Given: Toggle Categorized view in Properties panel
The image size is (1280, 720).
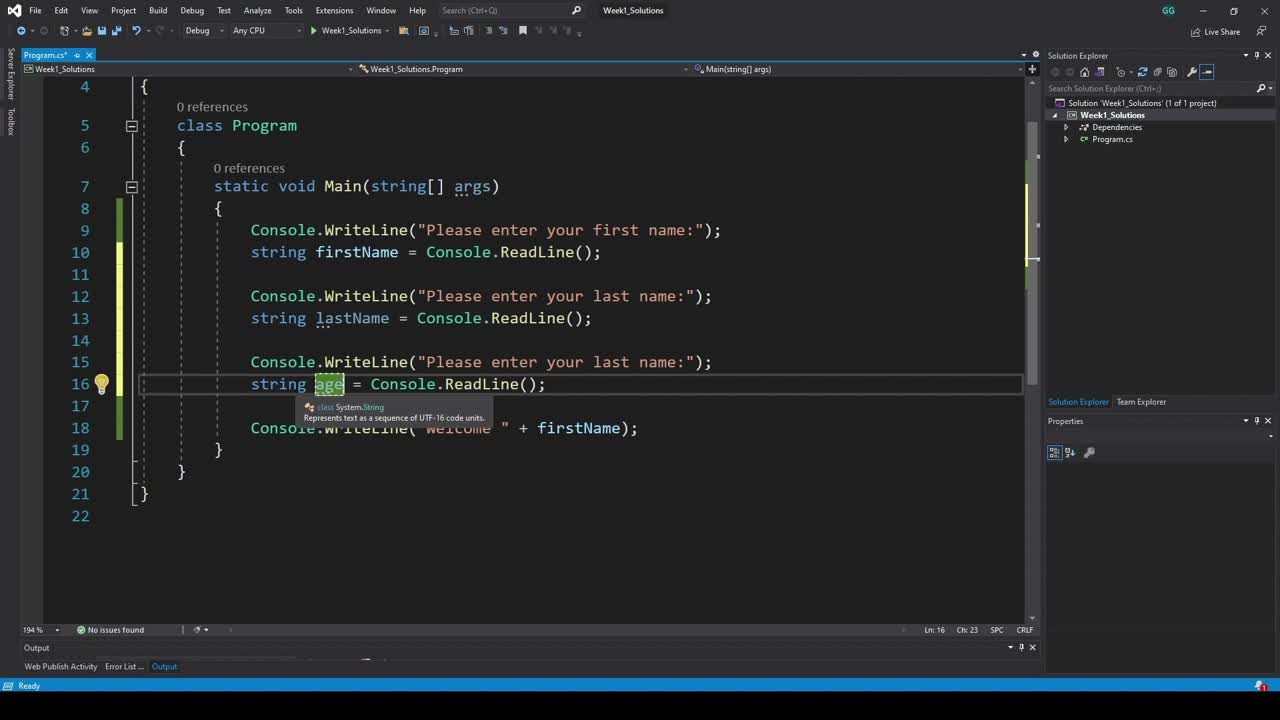Looking at the screenshot, I should click(1054, 452).
